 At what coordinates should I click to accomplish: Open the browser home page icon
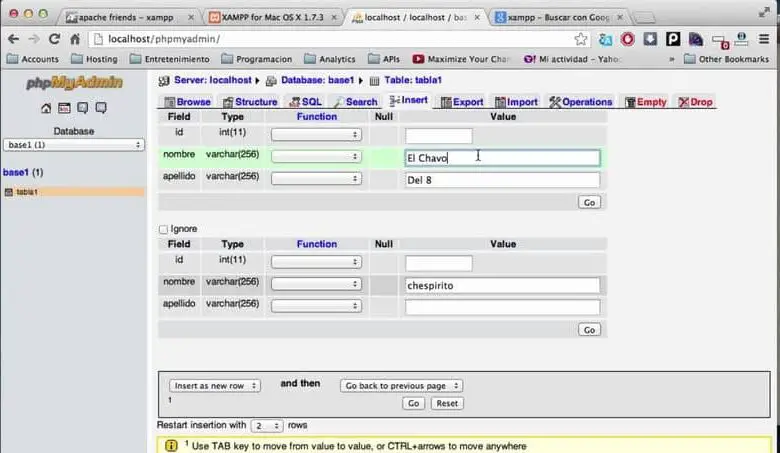pyautogui.click(x=75, y=39)
